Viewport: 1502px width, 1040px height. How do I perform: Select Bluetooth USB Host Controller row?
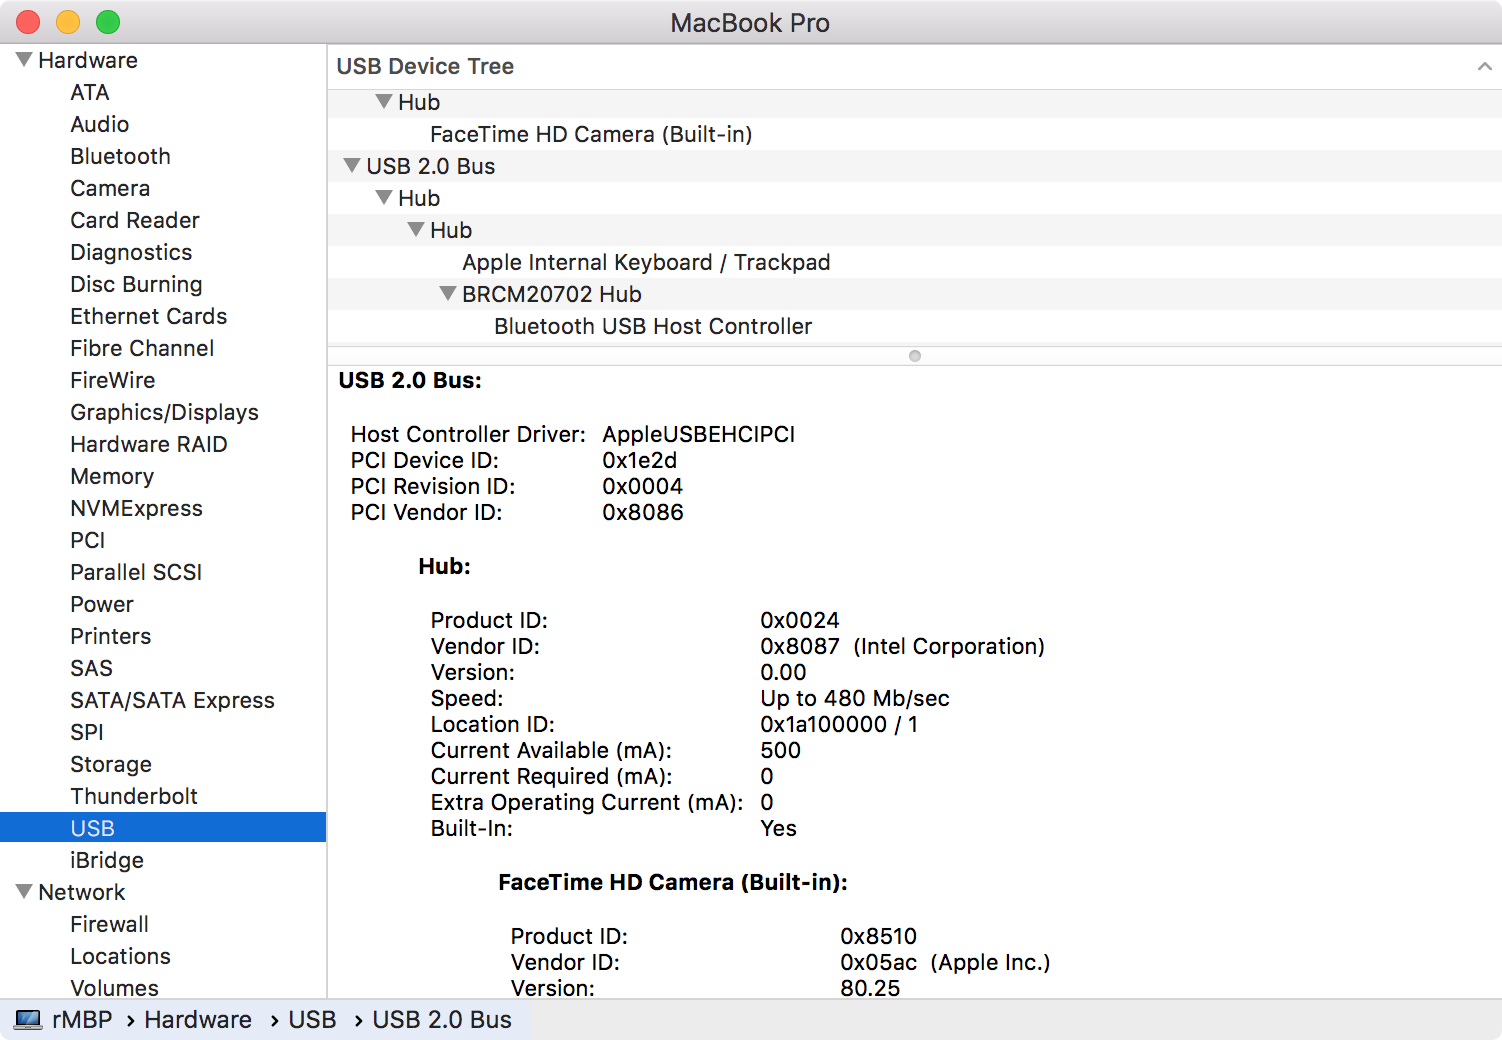point(652,326)
